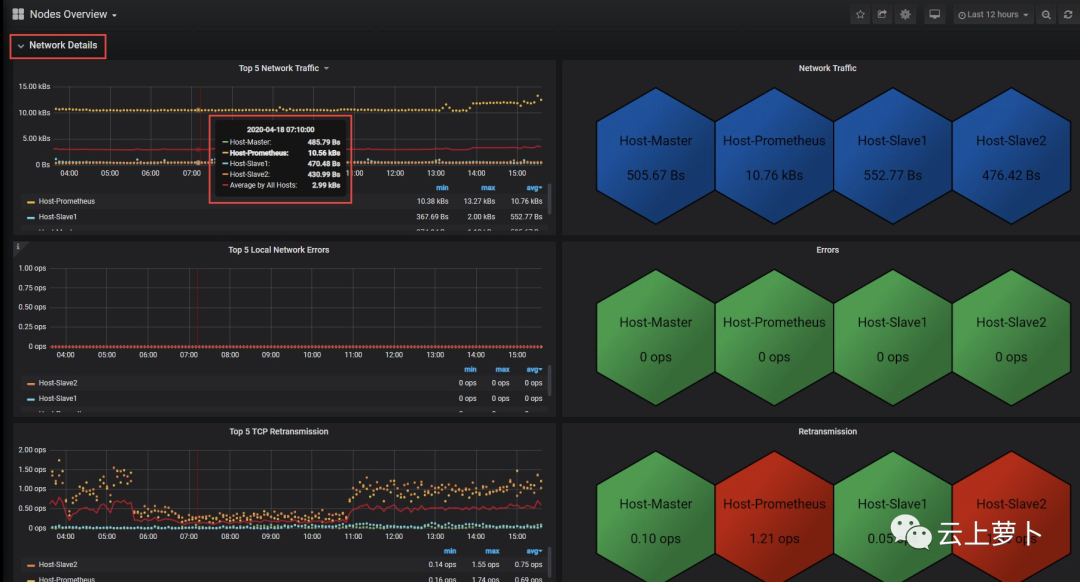
Task: Share the dashboard via share icon
Action: pos(882,14)
